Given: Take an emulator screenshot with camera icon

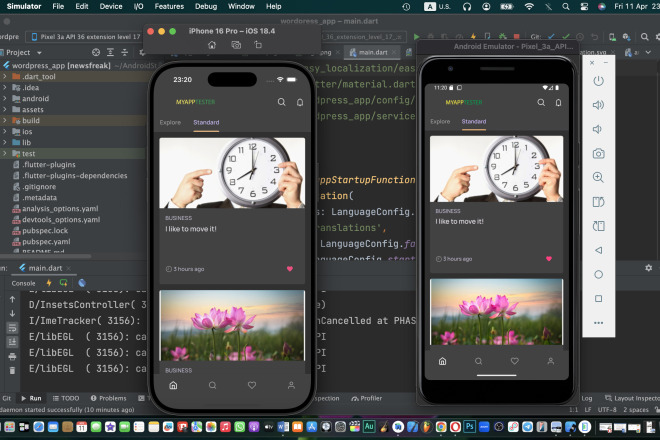Looking at the screenshot, I should coord(598,153).
